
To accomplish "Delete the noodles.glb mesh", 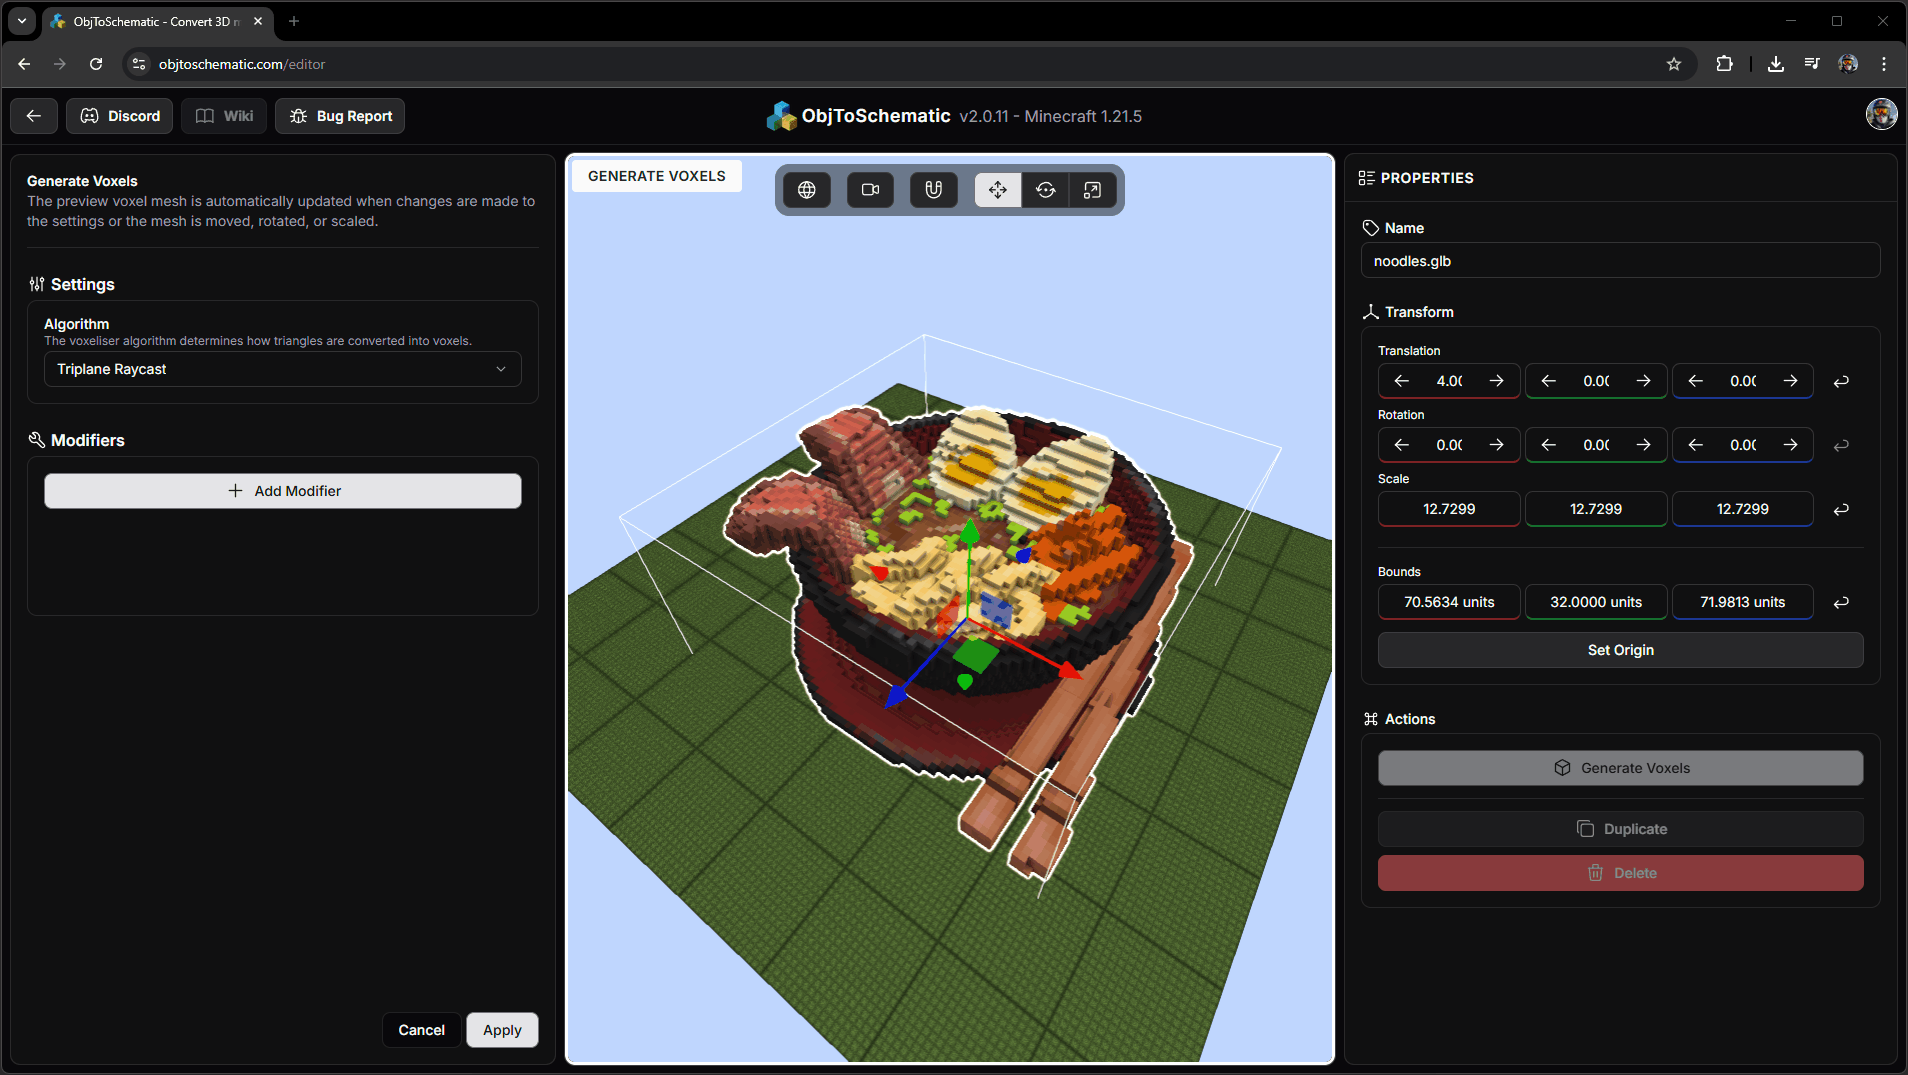I will [1620, 873].
